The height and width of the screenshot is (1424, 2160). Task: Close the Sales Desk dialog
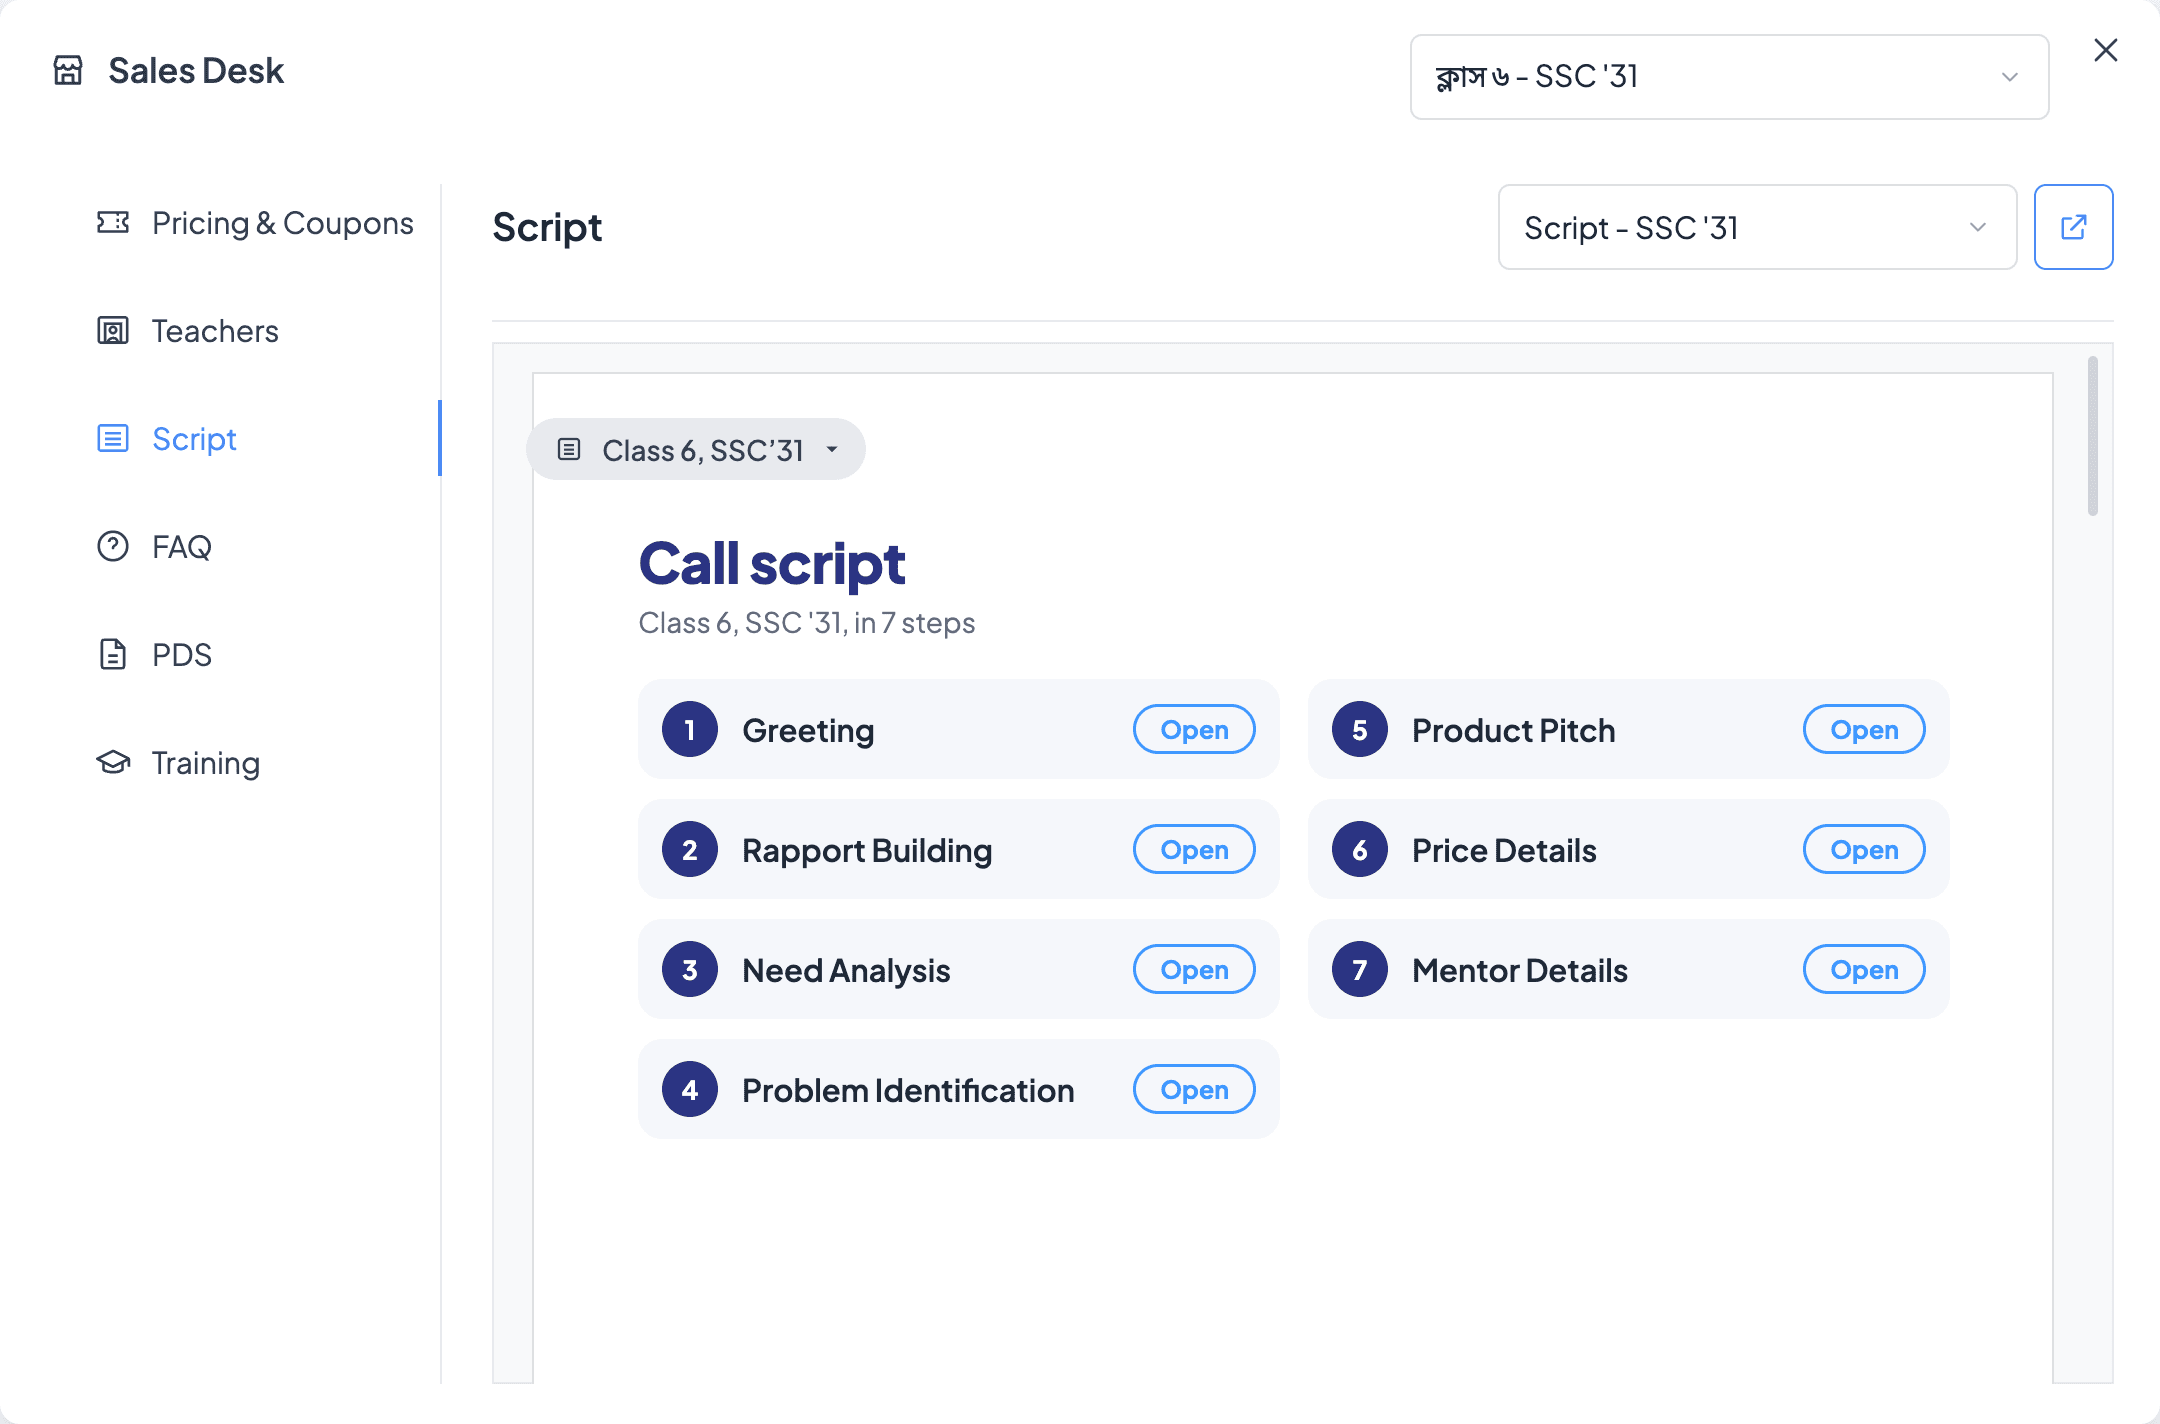pyautogui.click(x=2106, y=50)
